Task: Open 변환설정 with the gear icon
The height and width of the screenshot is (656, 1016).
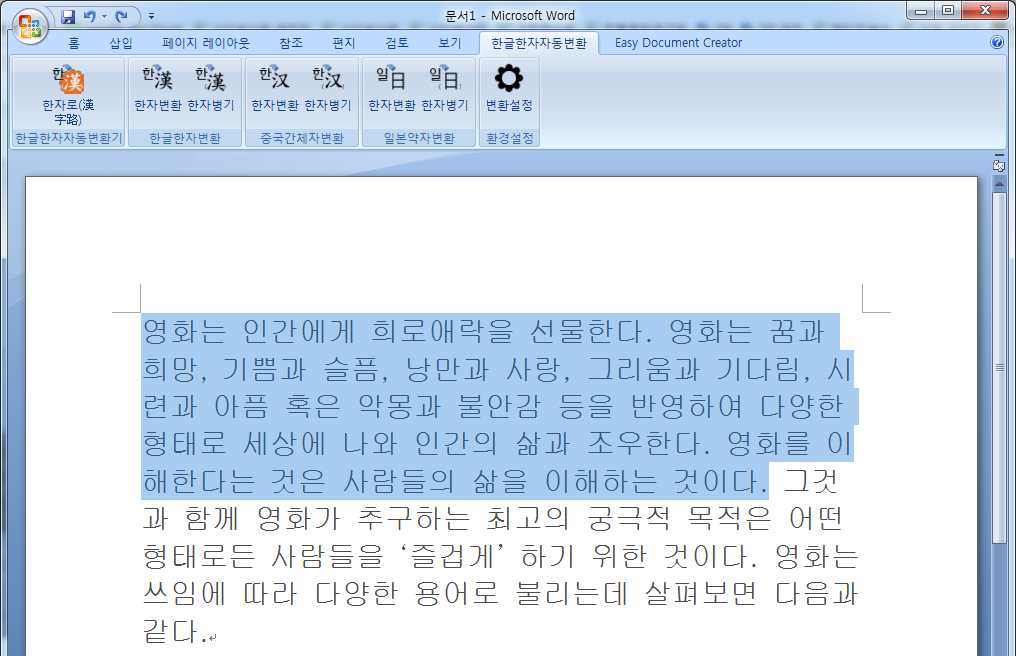Action: tap(506, 88)
